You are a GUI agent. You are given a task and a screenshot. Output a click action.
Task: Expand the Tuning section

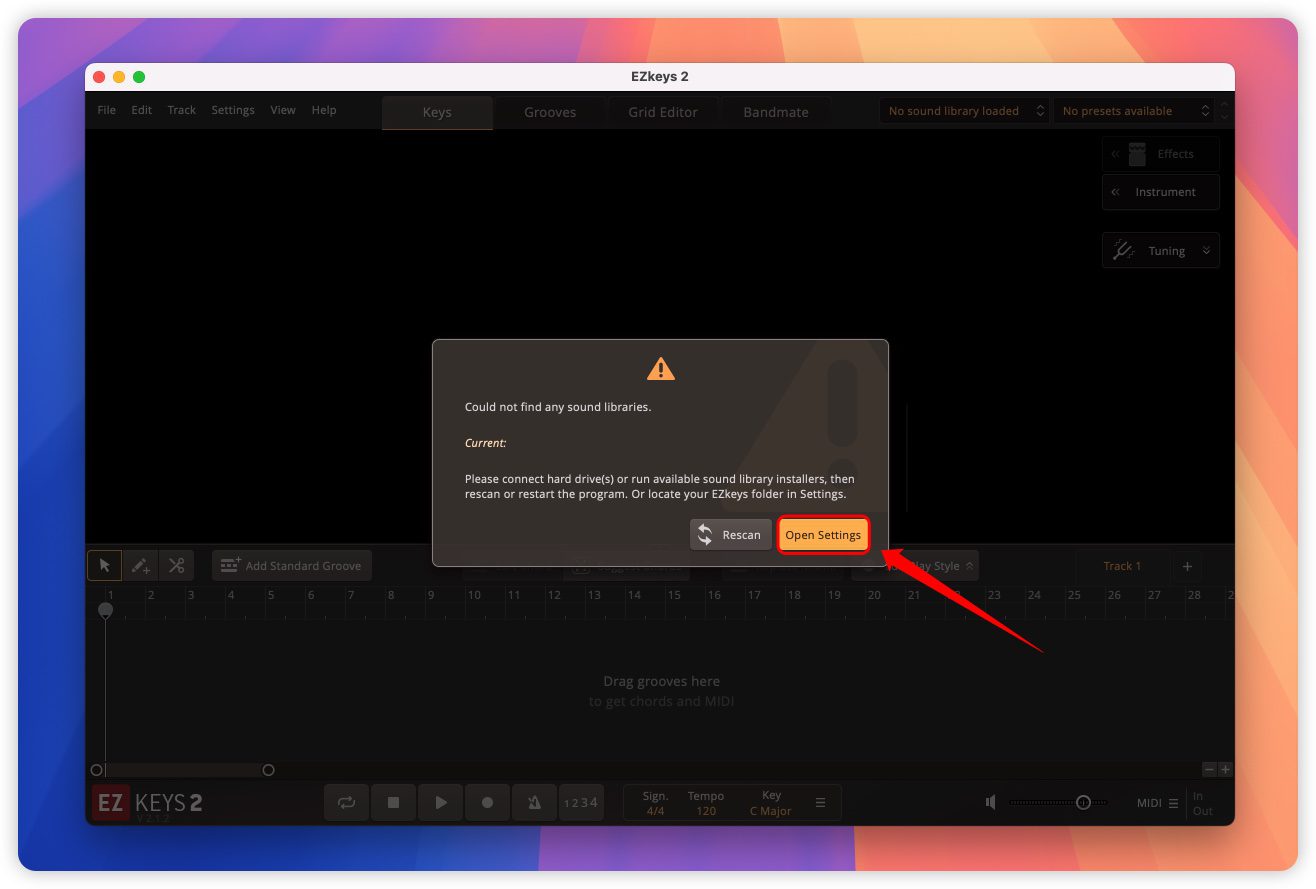coord(1160,251)
